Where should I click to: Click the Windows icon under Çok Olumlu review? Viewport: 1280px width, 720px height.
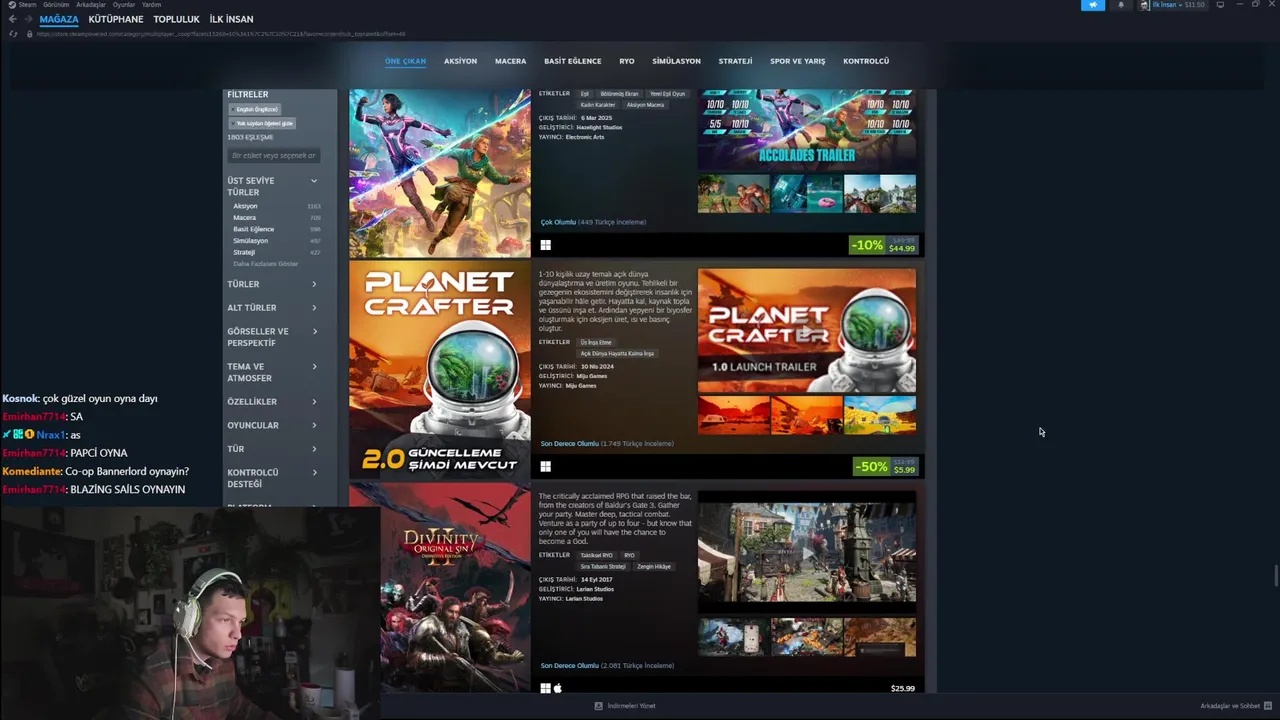(x=545, y=245)
